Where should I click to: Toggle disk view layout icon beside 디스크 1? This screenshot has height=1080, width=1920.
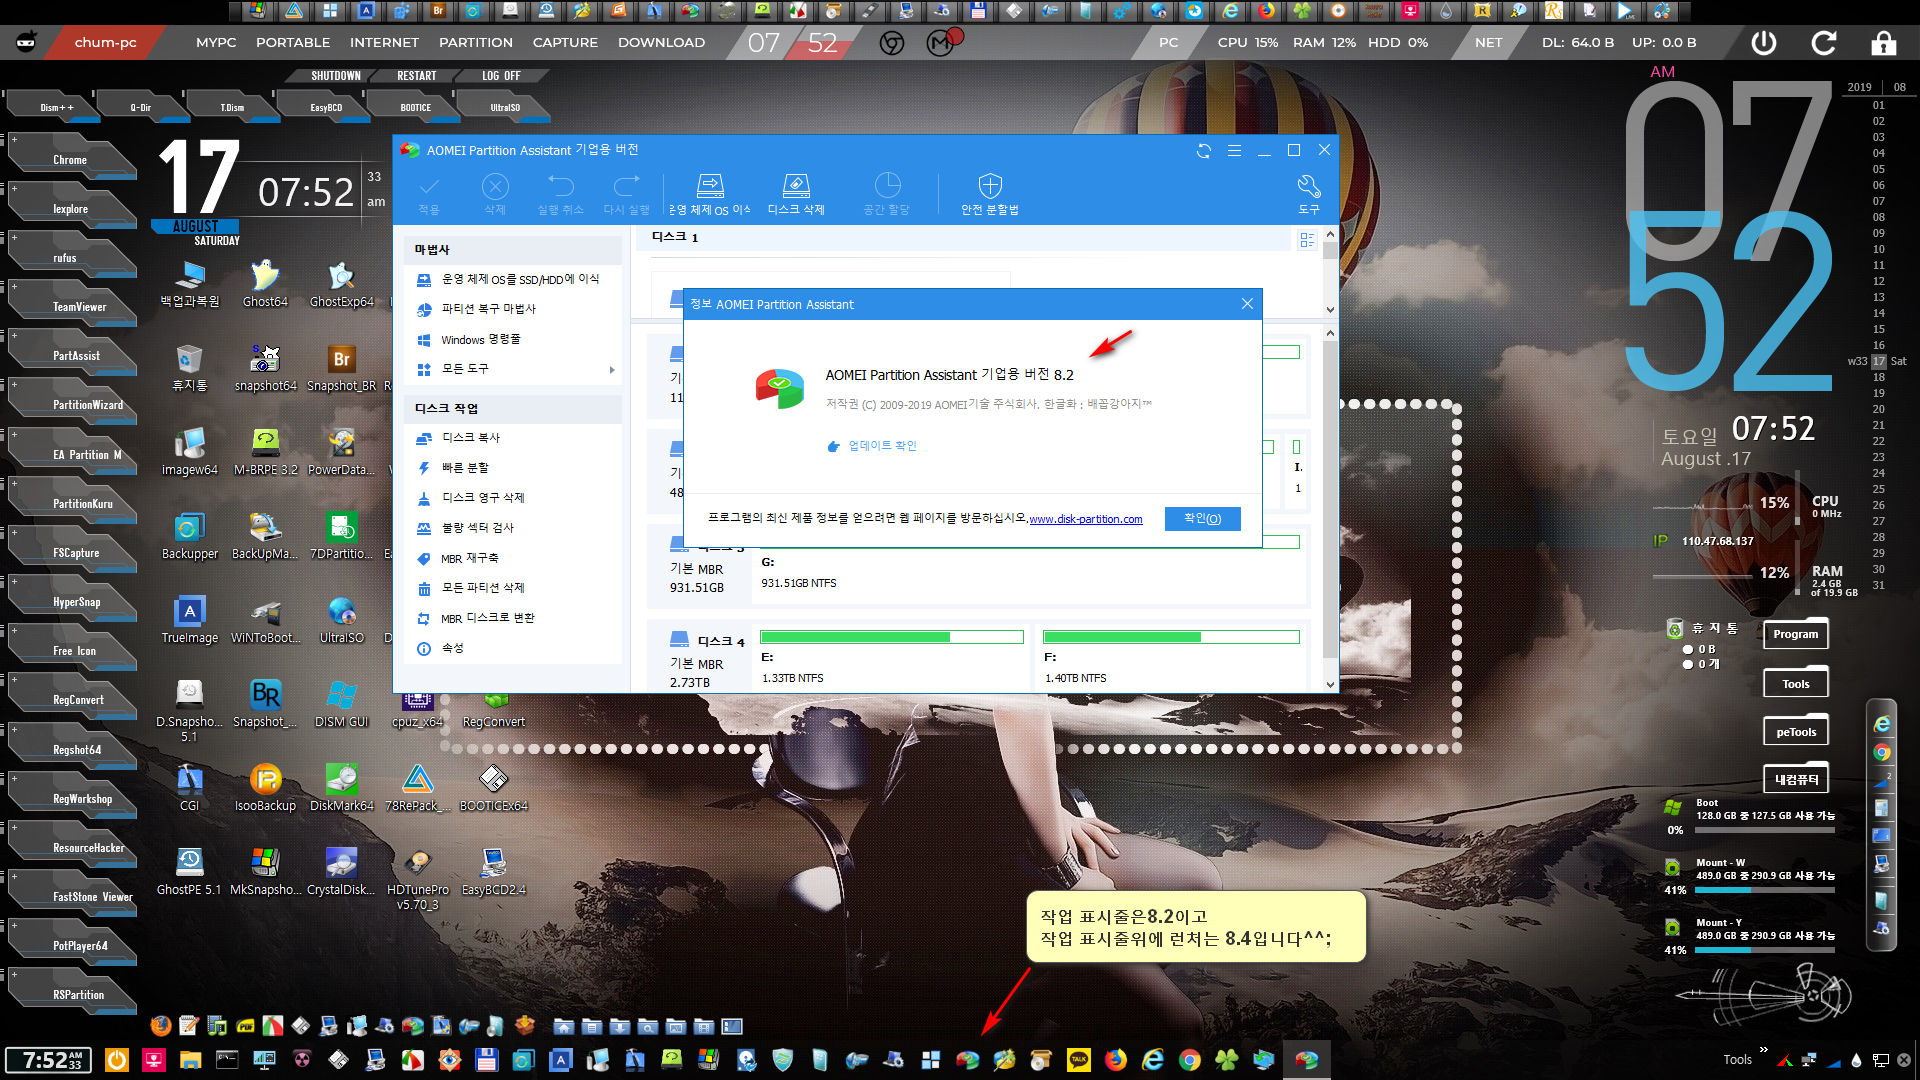click(1306, 240)
